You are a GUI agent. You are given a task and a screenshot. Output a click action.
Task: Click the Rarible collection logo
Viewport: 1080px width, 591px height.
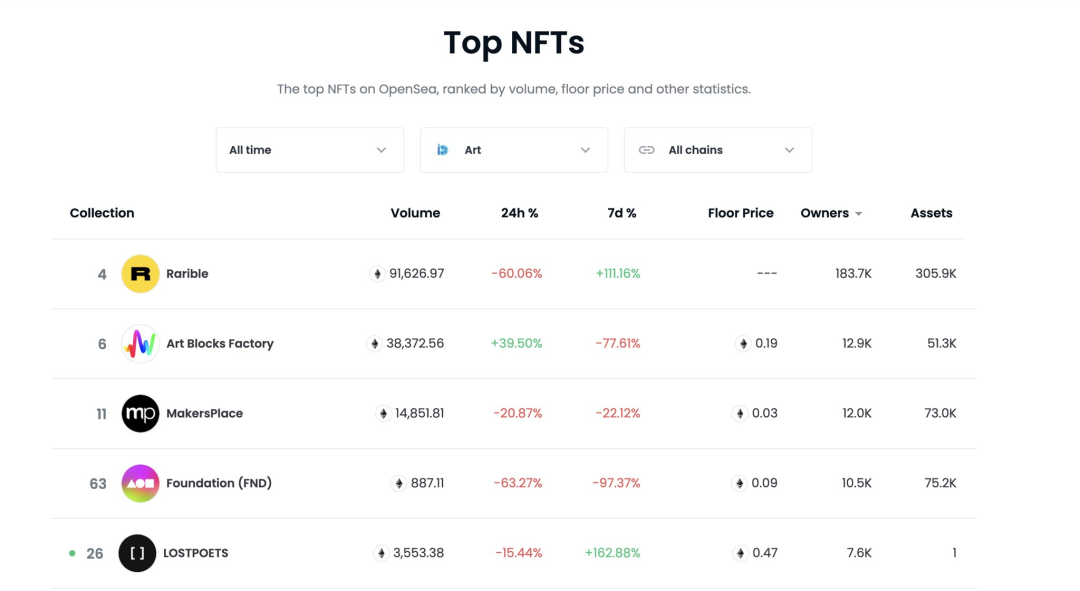point(140,274)
